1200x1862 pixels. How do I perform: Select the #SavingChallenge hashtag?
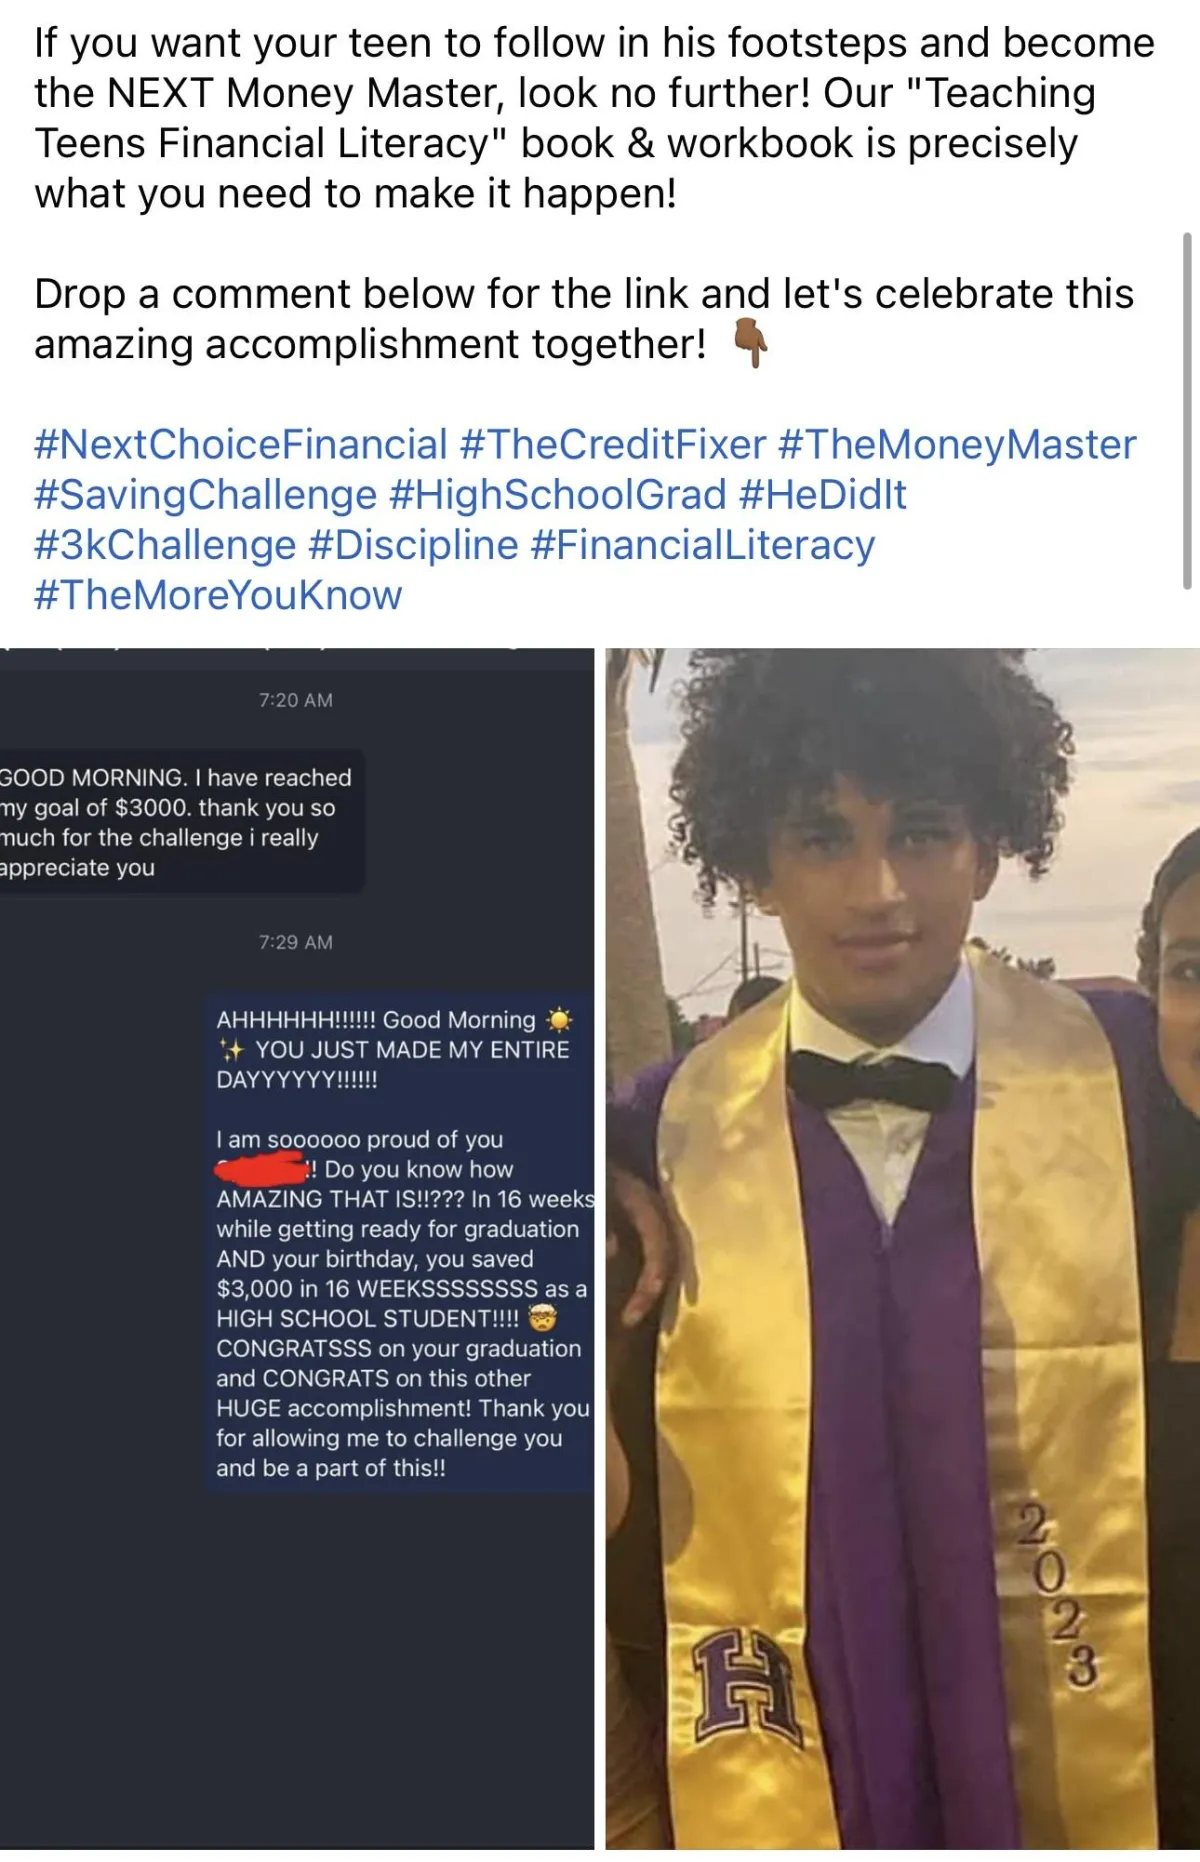pyautogui.click(x=205, y=494)
